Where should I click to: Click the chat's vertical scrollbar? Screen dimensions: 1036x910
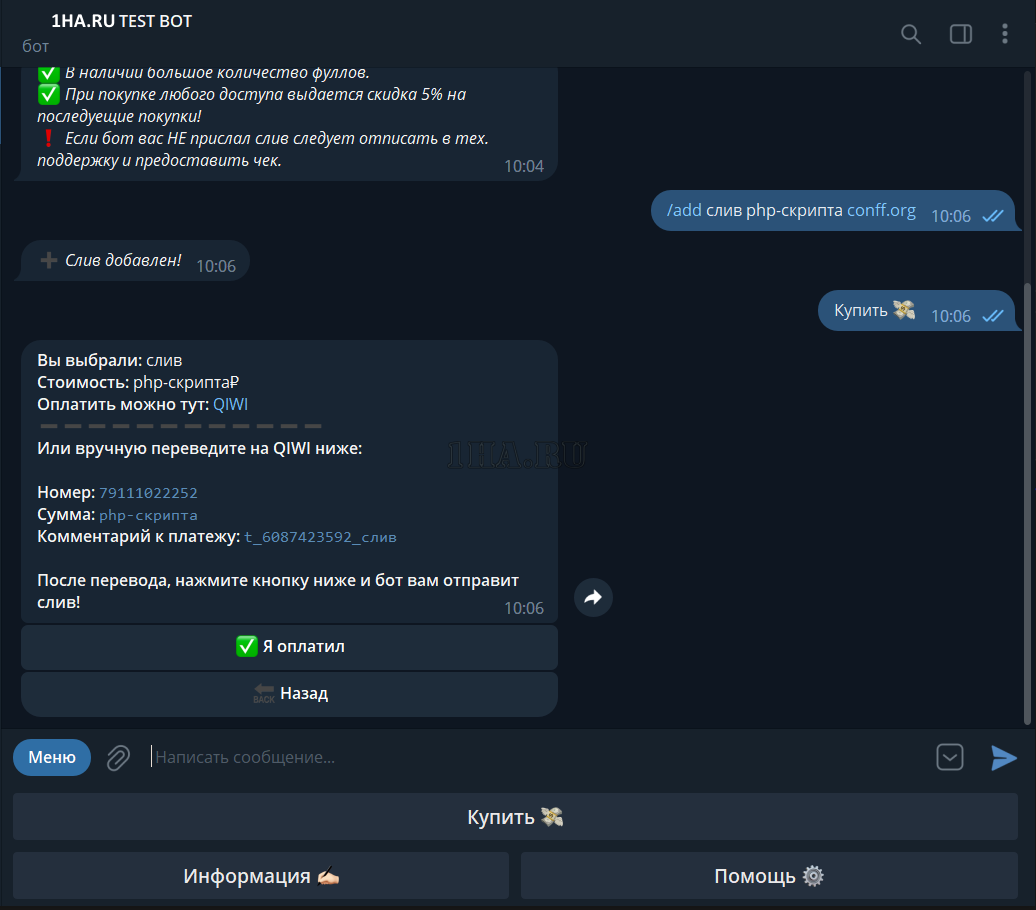point(1027,503)
